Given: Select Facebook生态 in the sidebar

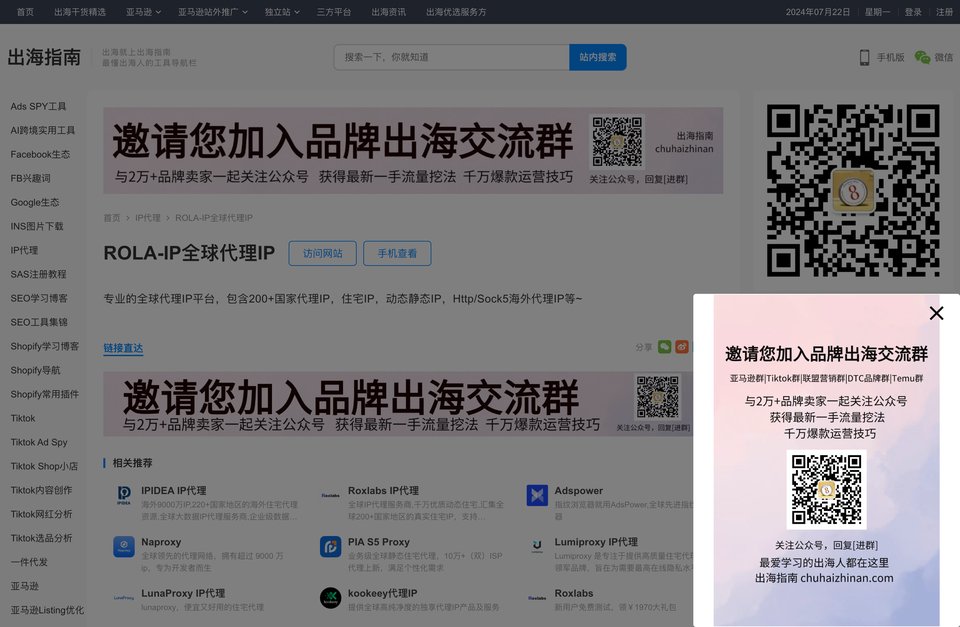Looking at the screenshot, I should tap(40, 154).
